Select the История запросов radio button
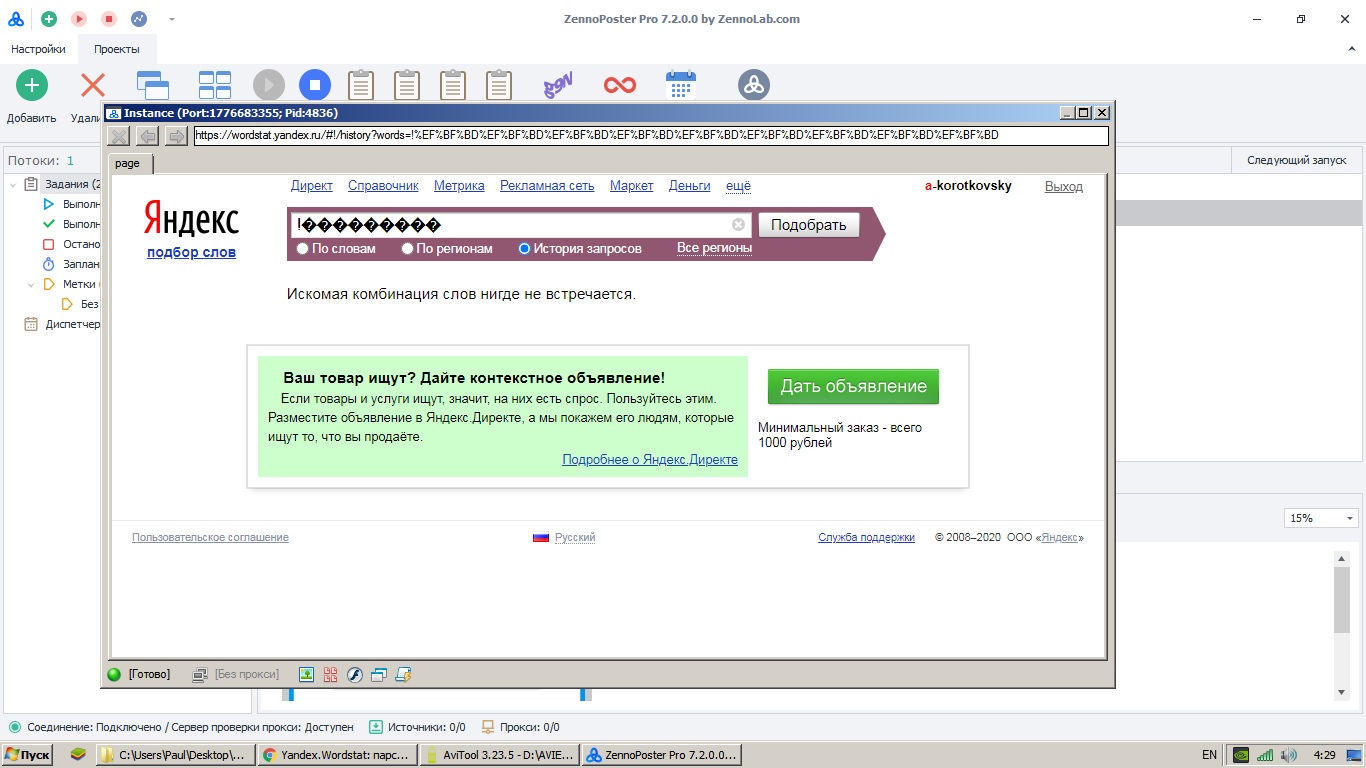The height and width of the screenshot is (768, 1366). pyautogui.click(x=524, y=249)
